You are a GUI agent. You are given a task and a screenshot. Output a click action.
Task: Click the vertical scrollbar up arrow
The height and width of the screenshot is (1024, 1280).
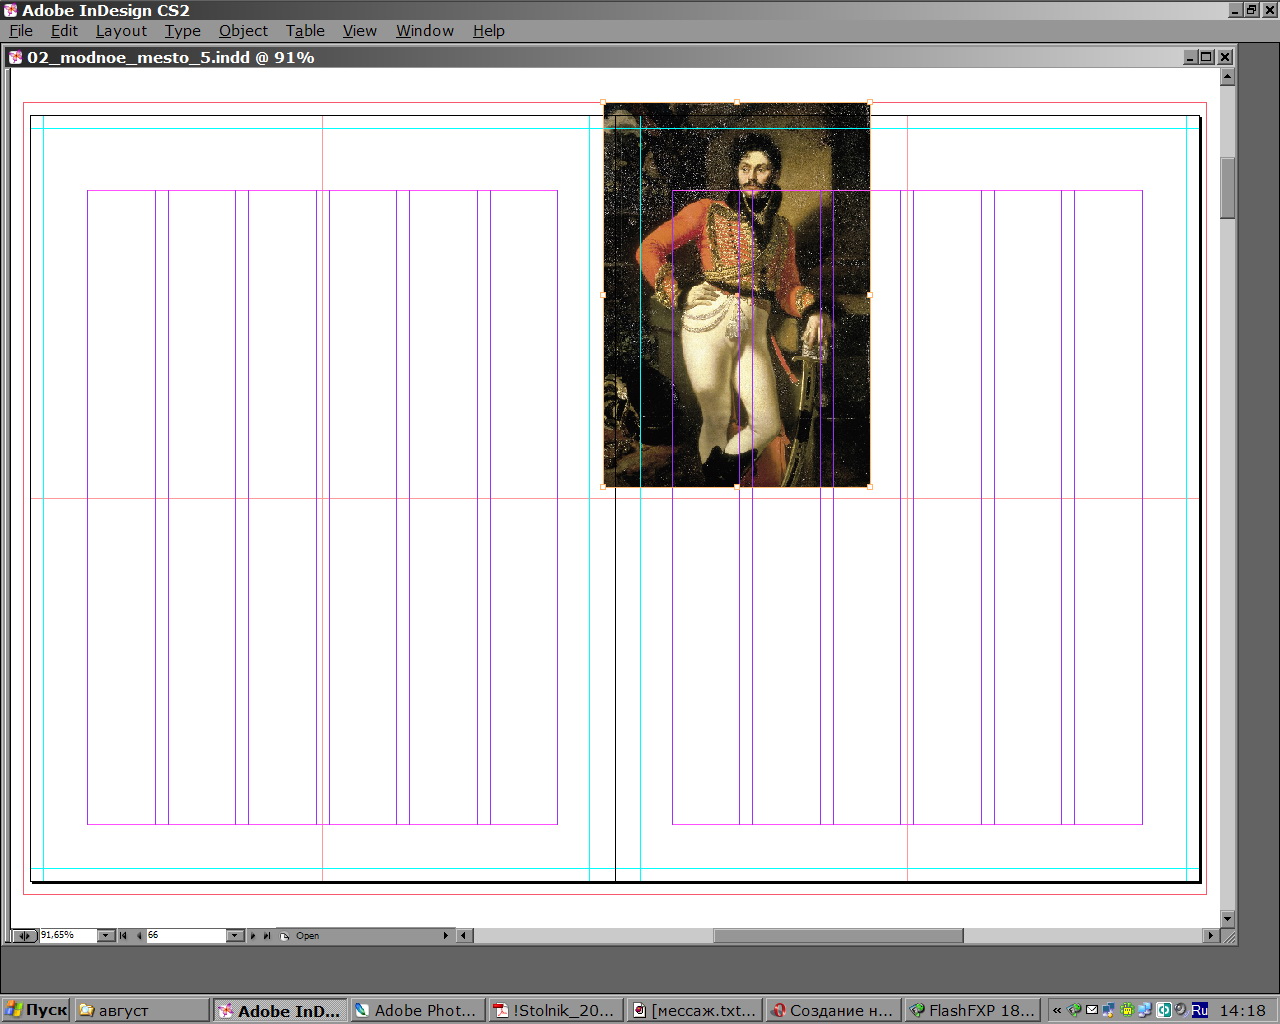pos(1227,76)
